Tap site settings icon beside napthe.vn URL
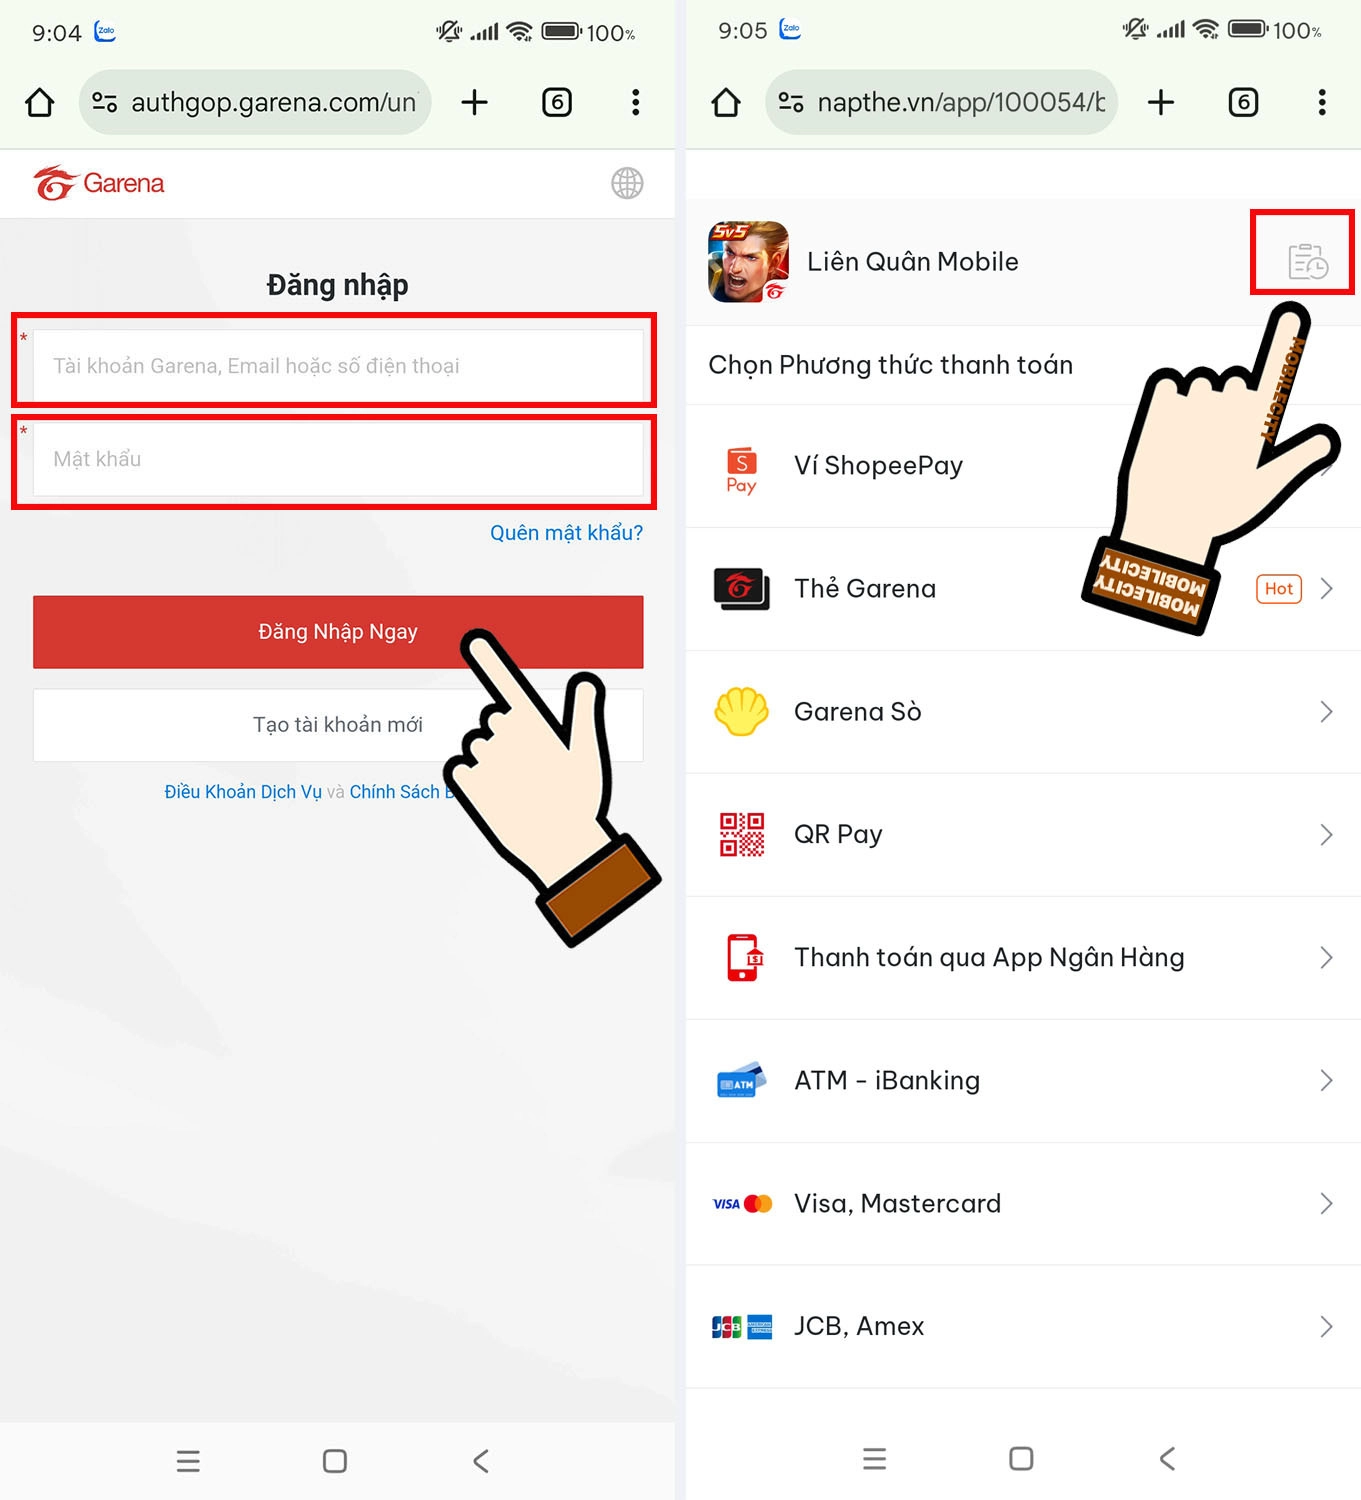 click(791, 102)
